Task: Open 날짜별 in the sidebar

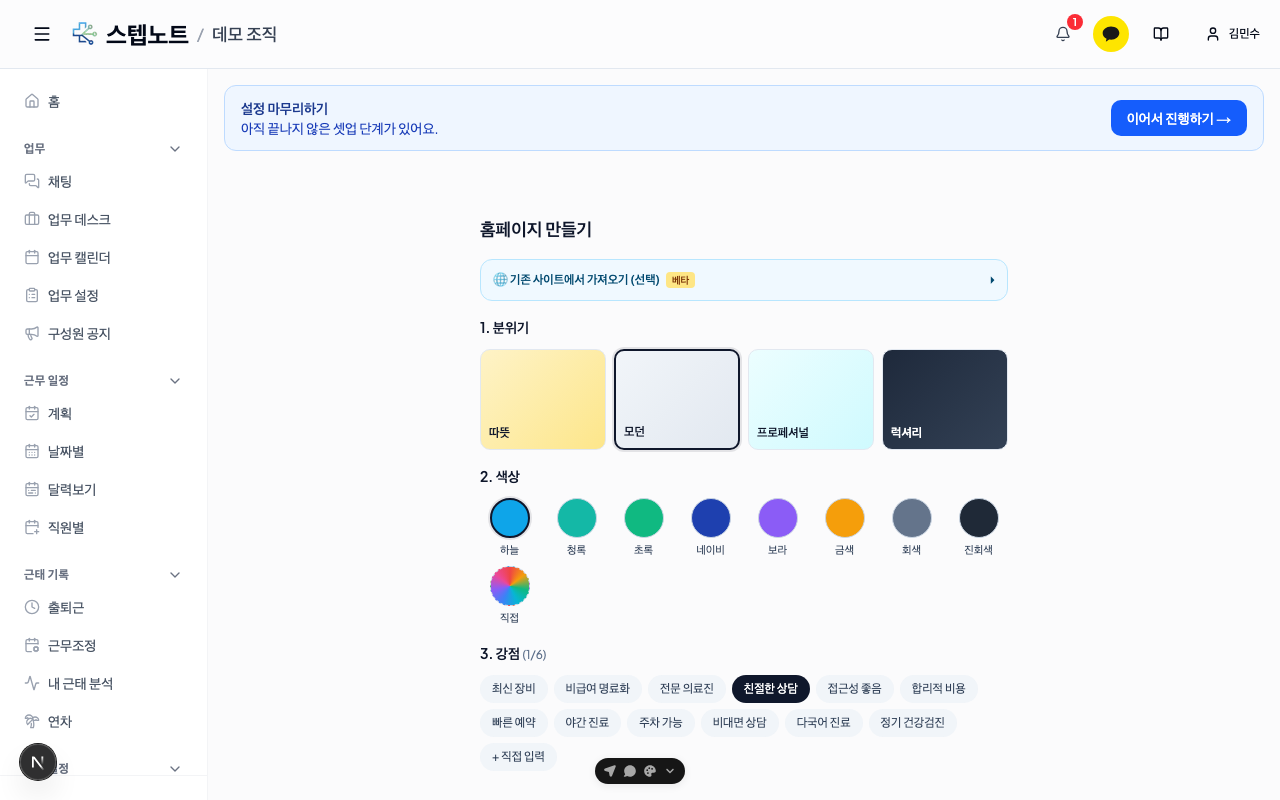Action: pos(104,451)
